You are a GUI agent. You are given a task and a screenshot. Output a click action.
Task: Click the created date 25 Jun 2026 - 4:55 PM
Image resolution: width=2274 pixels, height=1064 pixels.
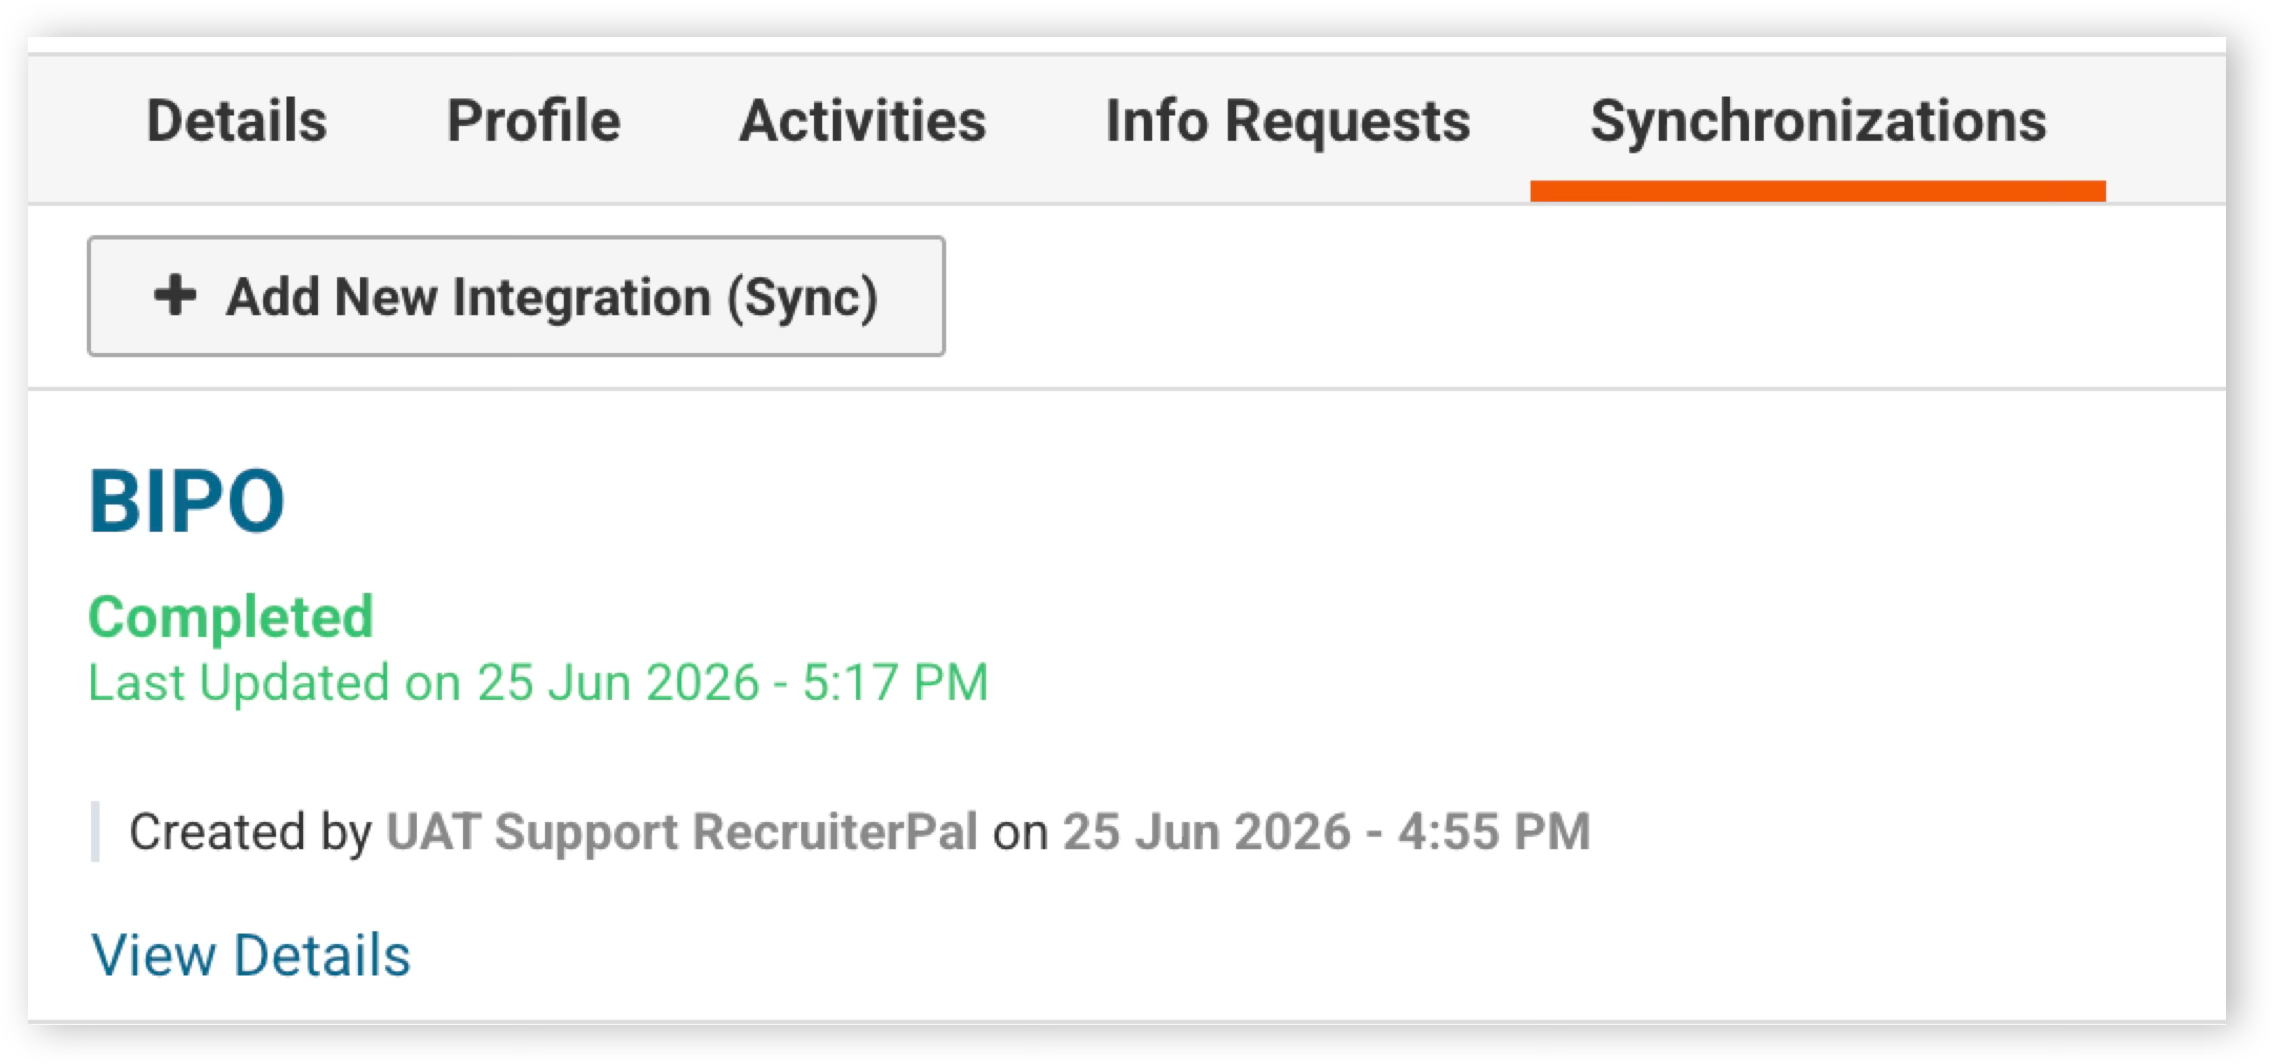[x=1326, y=832]
